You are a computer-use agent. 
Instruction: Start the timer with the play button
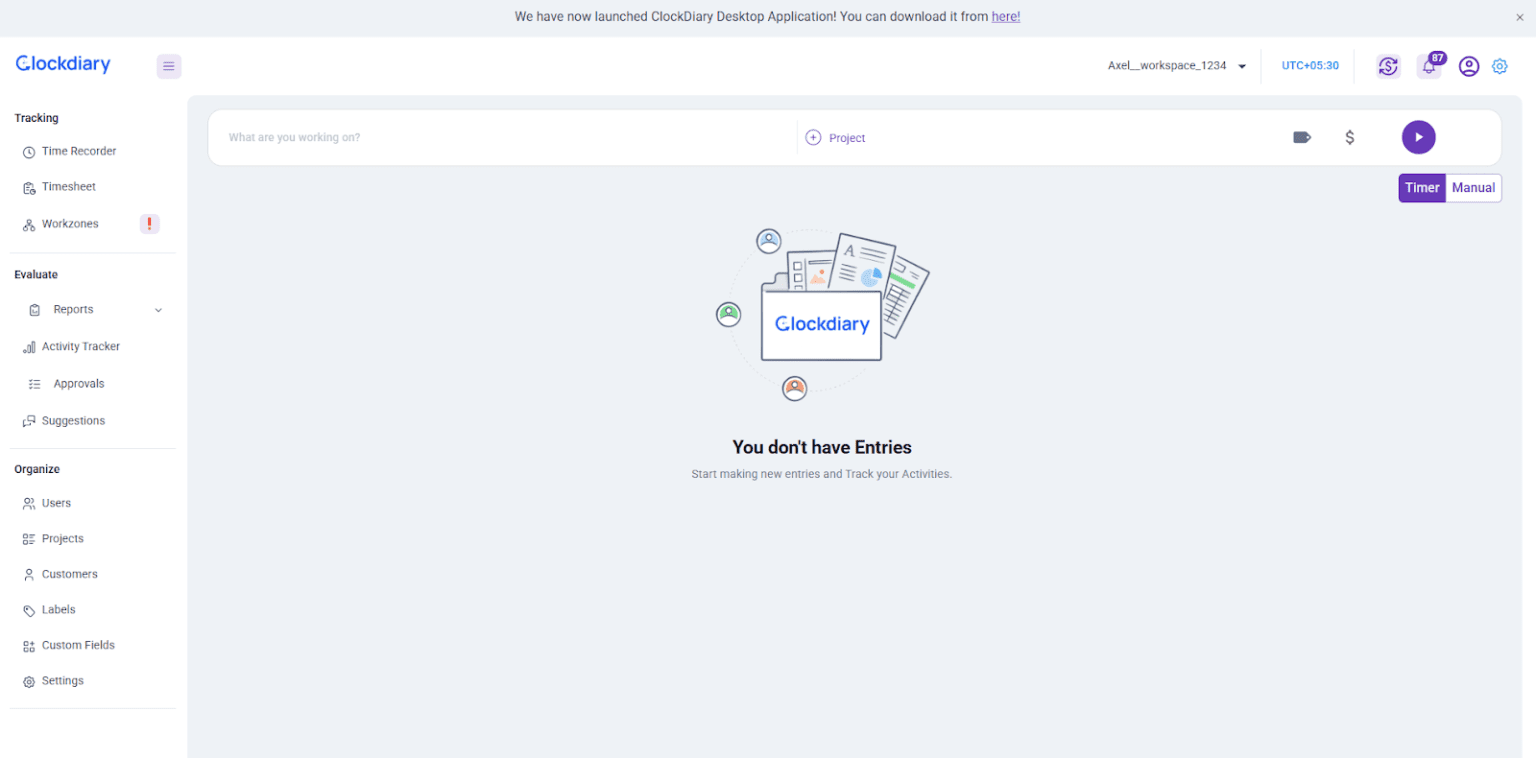[x=1418, y=137]
